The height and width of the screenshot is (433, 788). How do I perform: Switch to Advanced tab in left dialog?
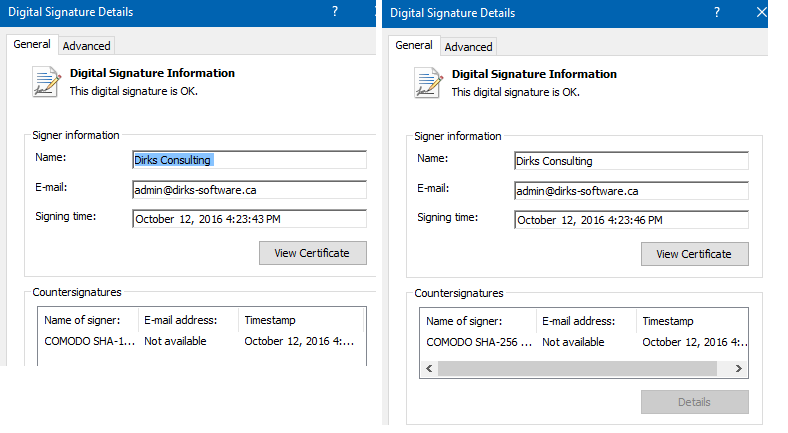point(86,46)
